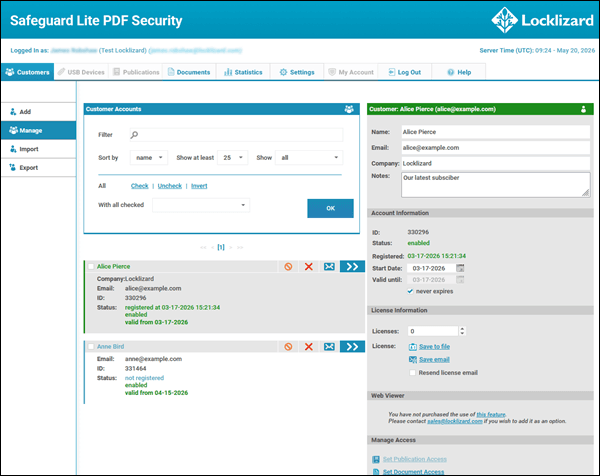Open Alice Pierce details with arrow button
Image resolution: width=600 pixels, height=476 pixels.
click(352, 267)
